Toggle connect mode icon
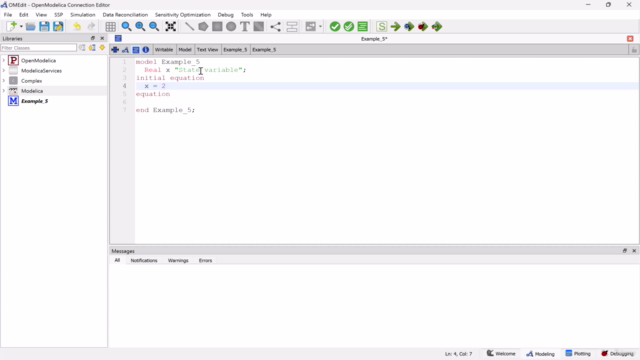Image resolution: width=640 pixels, height=360 pixels. coord(276,27)
